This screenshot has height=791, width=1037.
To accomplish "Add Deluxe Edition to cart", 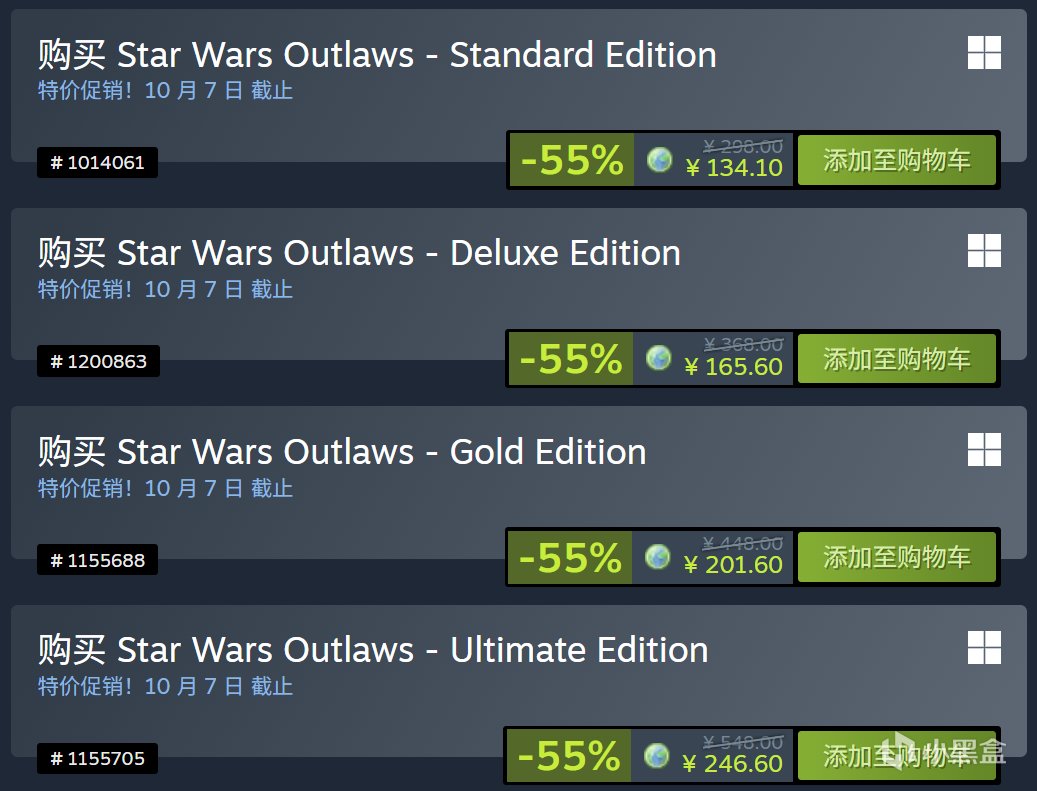I will point(897,359).
